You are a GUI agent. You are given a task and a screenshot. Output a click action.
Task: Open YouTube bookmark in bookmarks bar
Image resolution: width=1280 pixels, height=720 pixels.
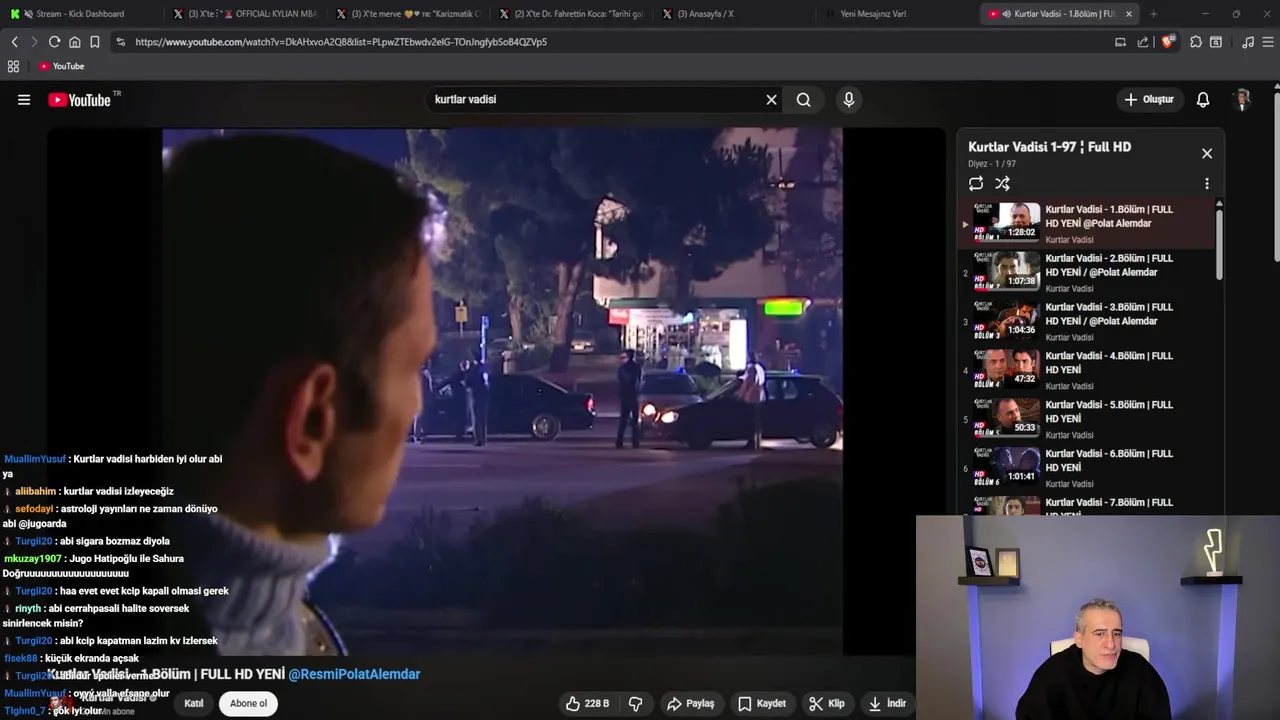point(61,66)
